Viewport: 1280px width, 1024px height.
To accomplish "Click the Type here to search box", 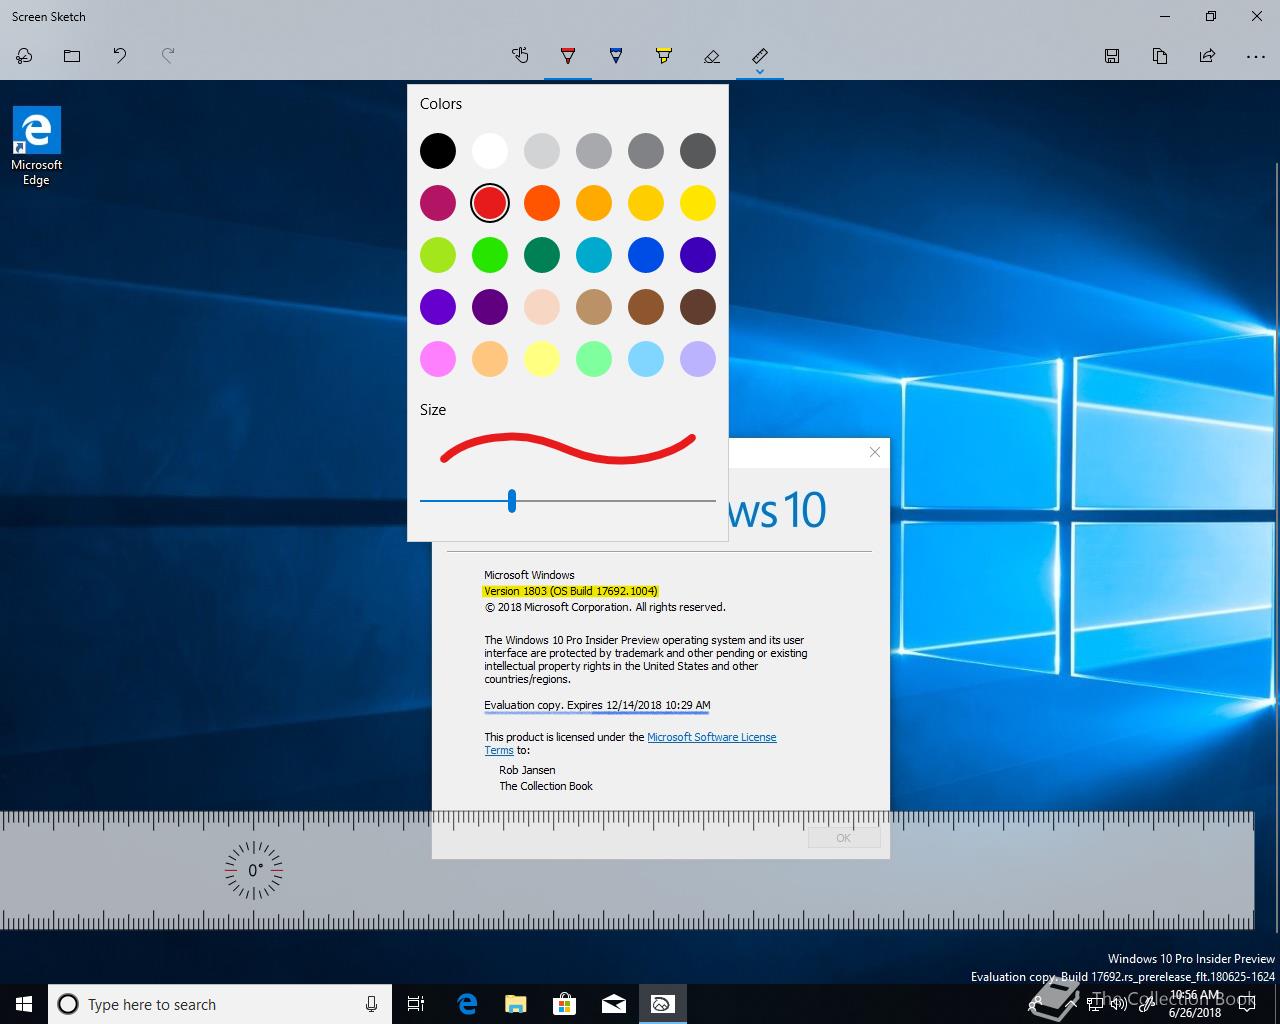I will tap(219, 1004).
